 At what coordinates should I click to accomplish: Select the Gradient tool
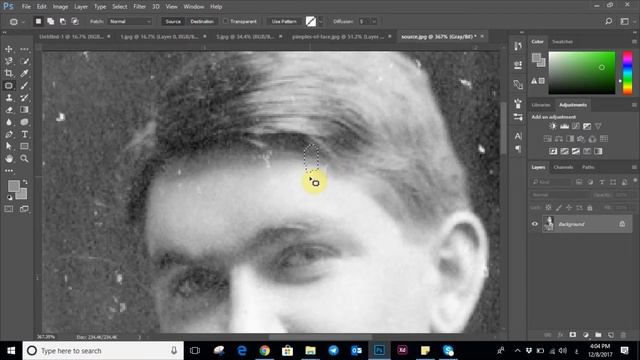point(24,110)
